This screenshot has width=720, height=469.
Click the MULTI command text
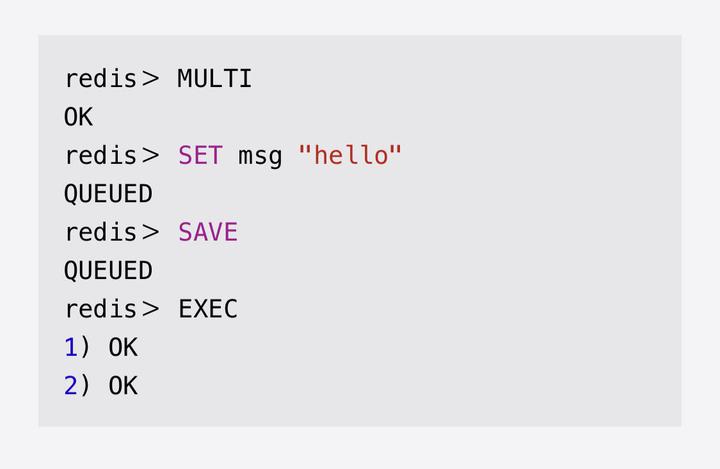[x=215, y=79]
